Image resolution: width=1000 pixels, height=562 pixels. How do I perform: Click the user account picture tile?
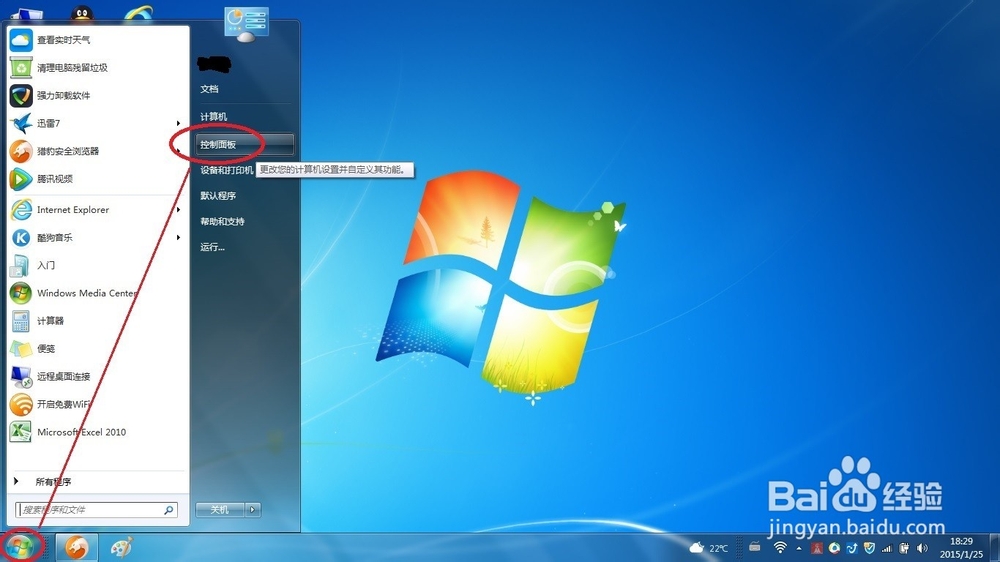(247, 25)
